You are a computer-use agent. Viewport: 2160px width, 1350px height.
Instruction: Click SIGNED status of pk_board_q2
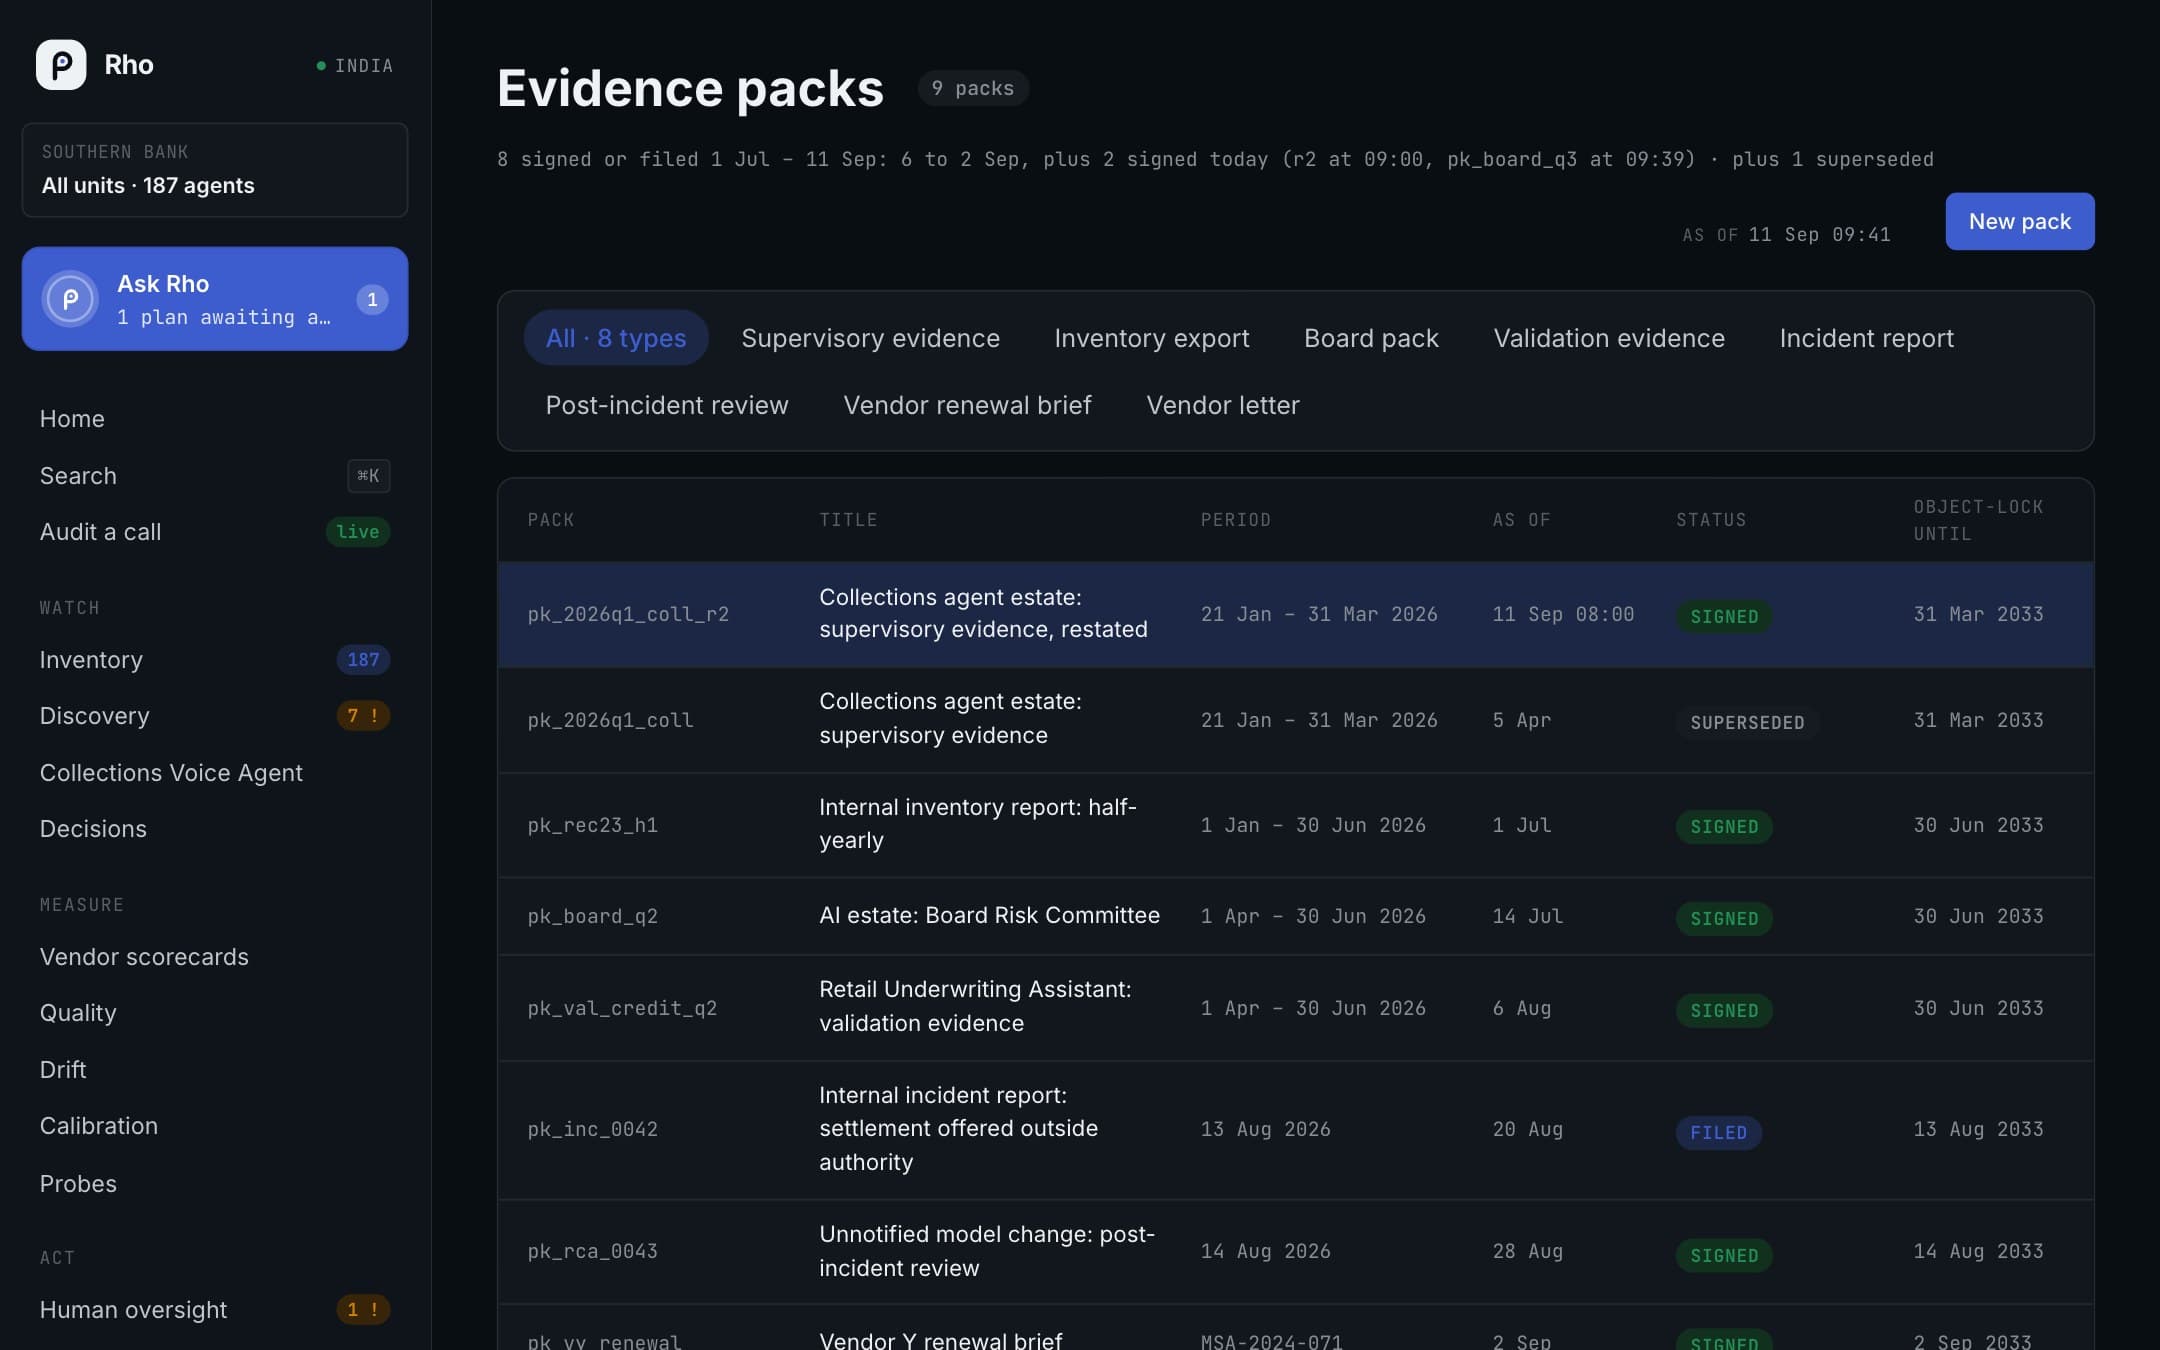[1724, 918]
